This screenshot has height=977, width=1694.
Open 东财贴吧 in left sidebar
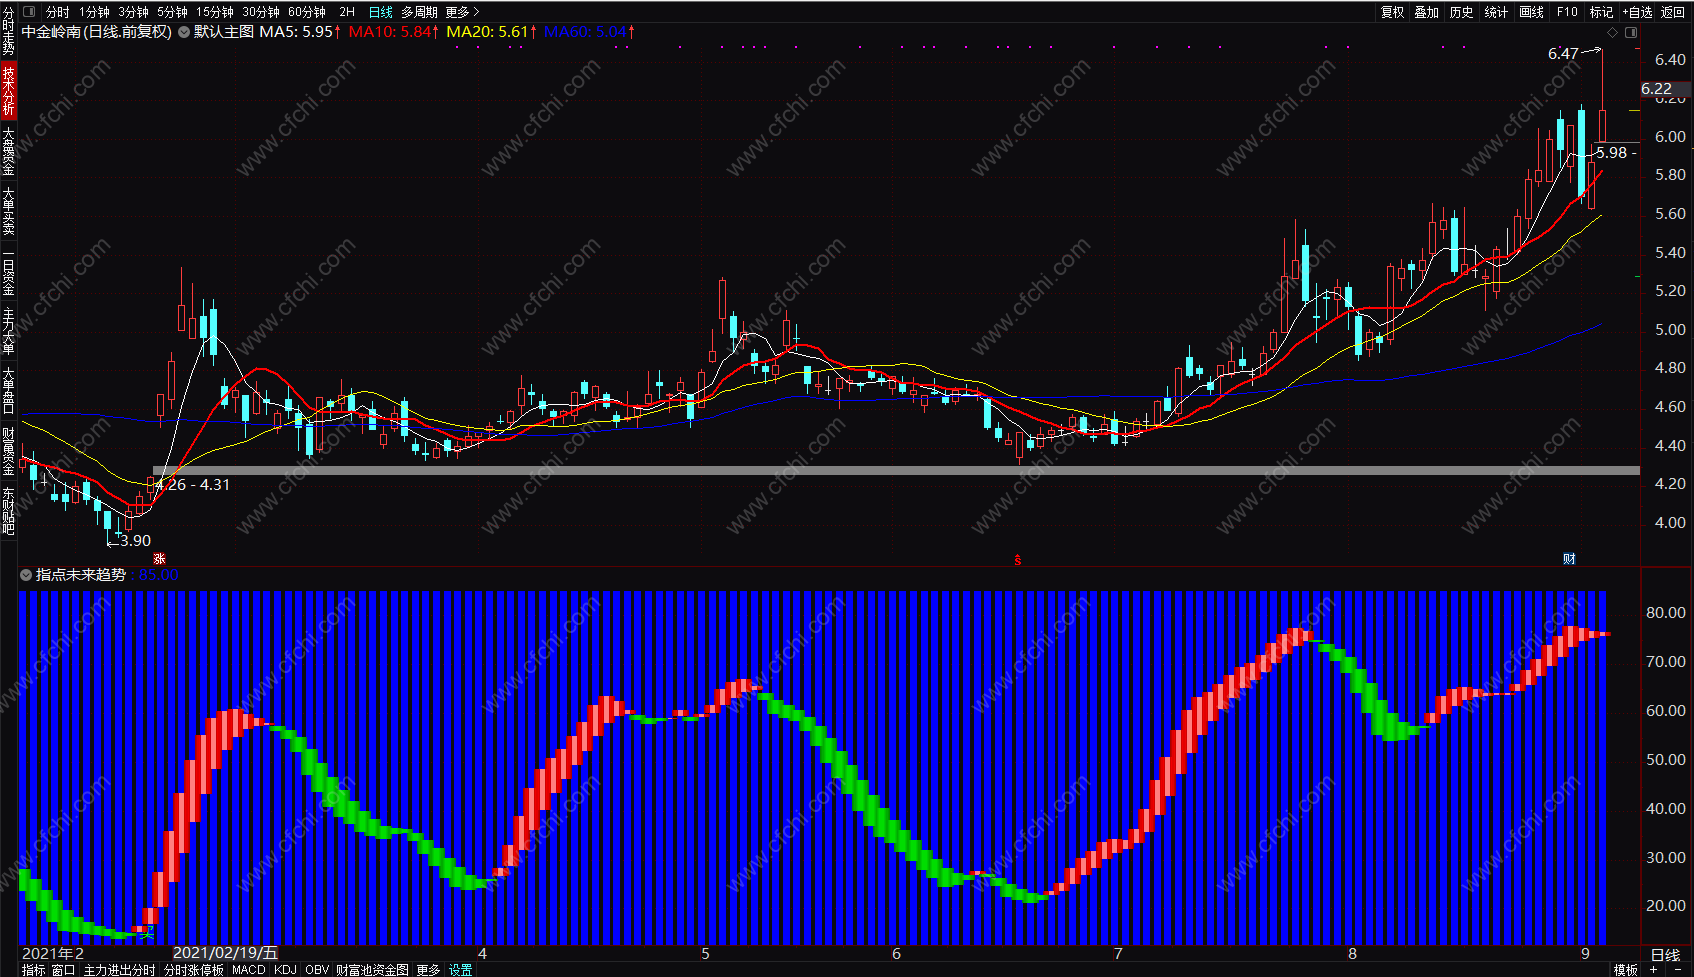[8, 511]
